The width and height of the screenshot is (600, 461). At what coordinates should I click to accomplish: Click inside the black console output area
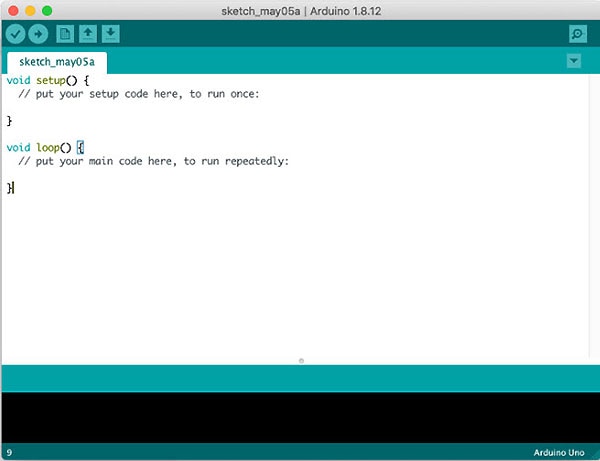click(300, 417)
